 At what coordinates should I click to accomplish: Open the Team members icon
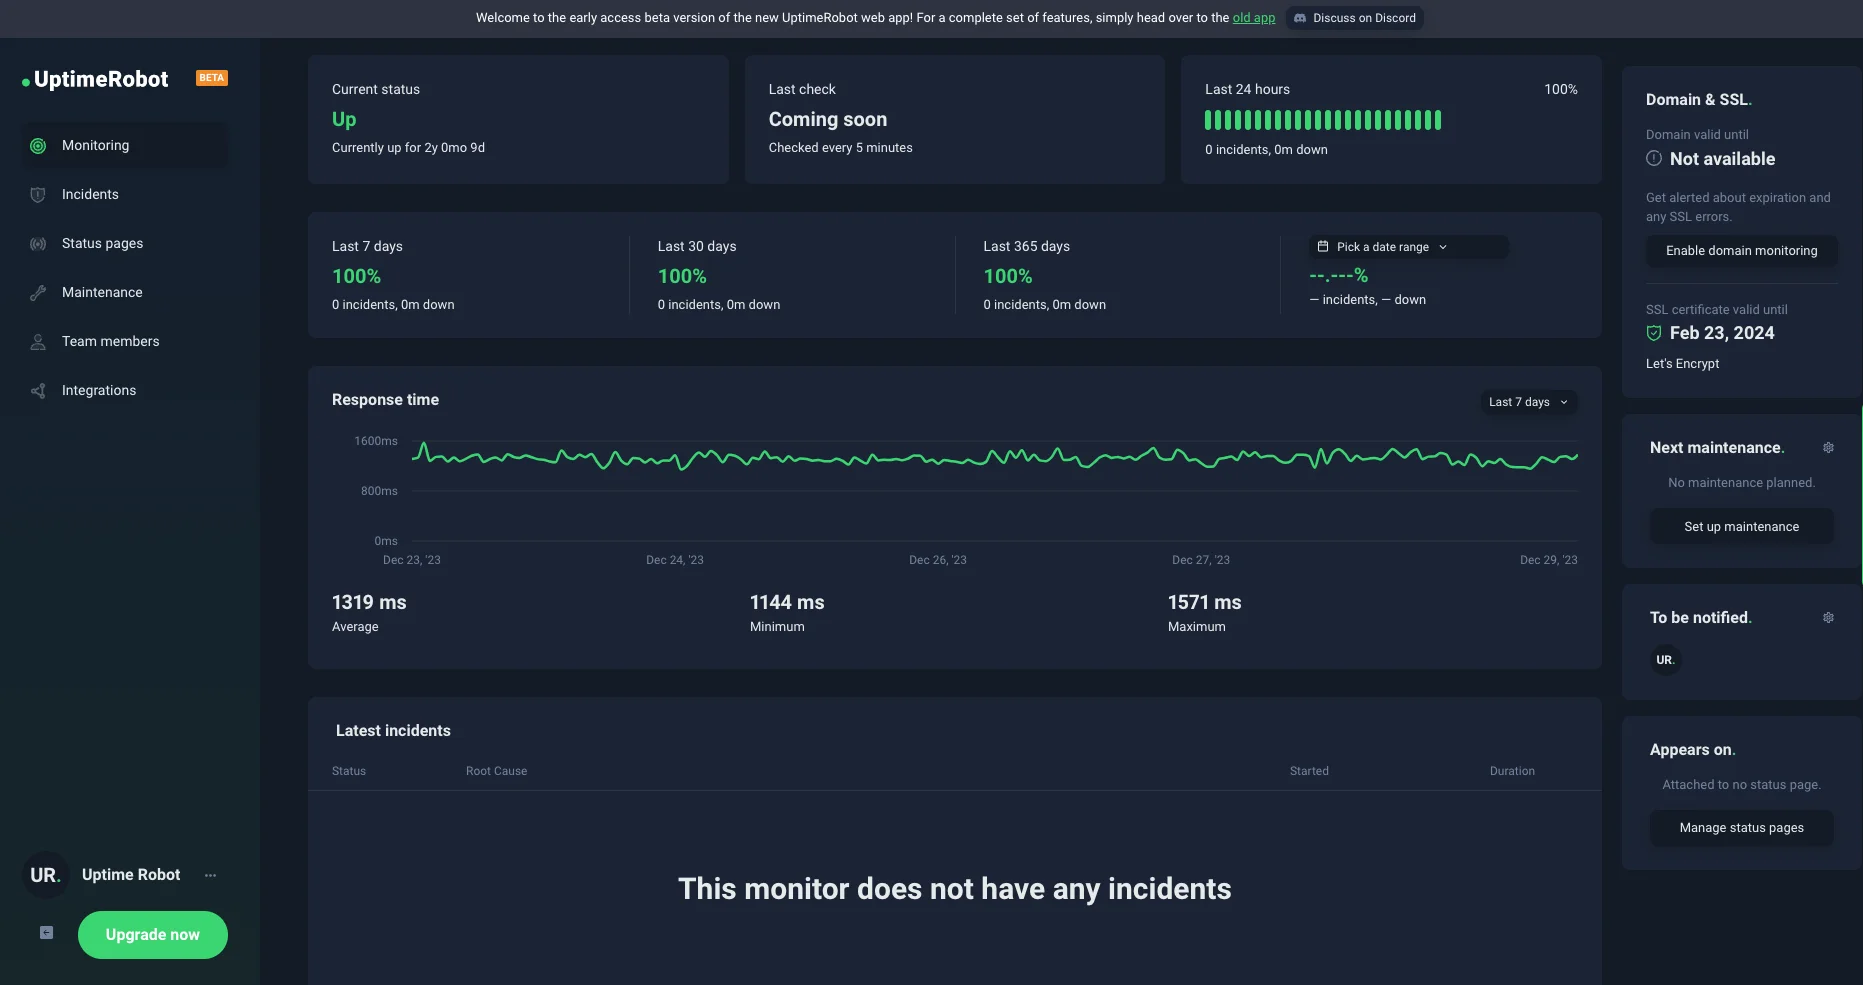click(37, 341)
